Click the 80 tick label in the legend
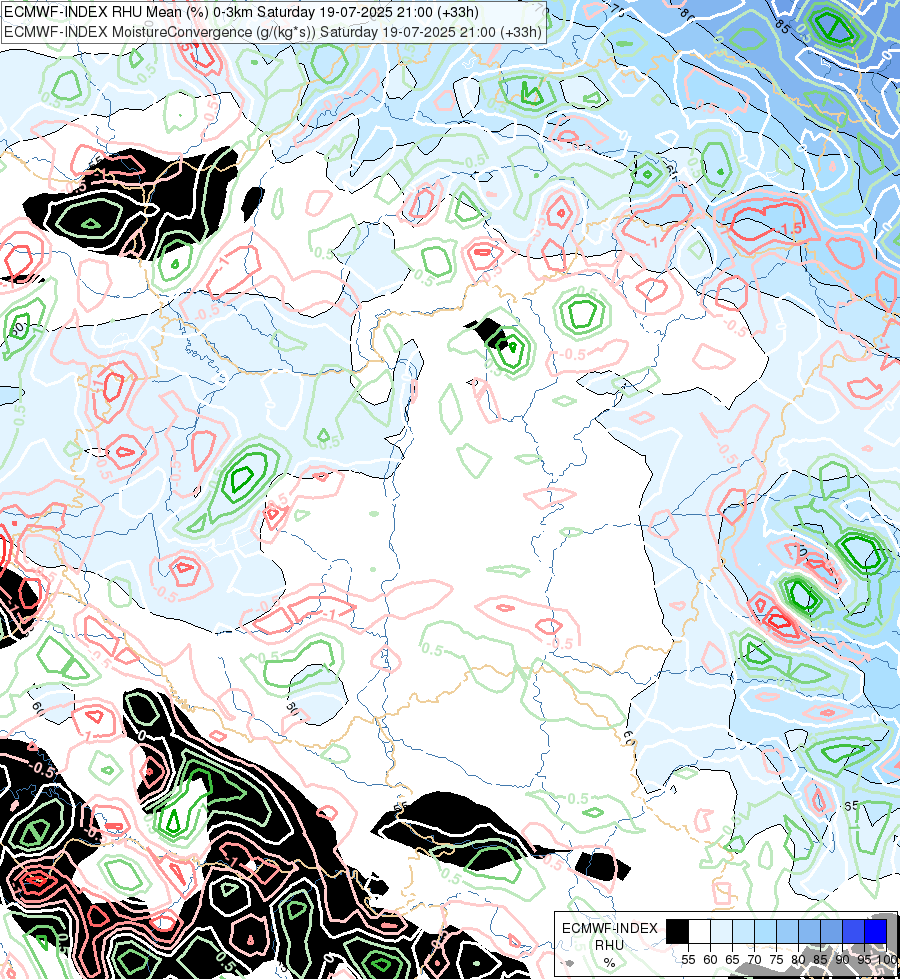The height and width of the screenshot is (979, 900). (x=798, y=960)
